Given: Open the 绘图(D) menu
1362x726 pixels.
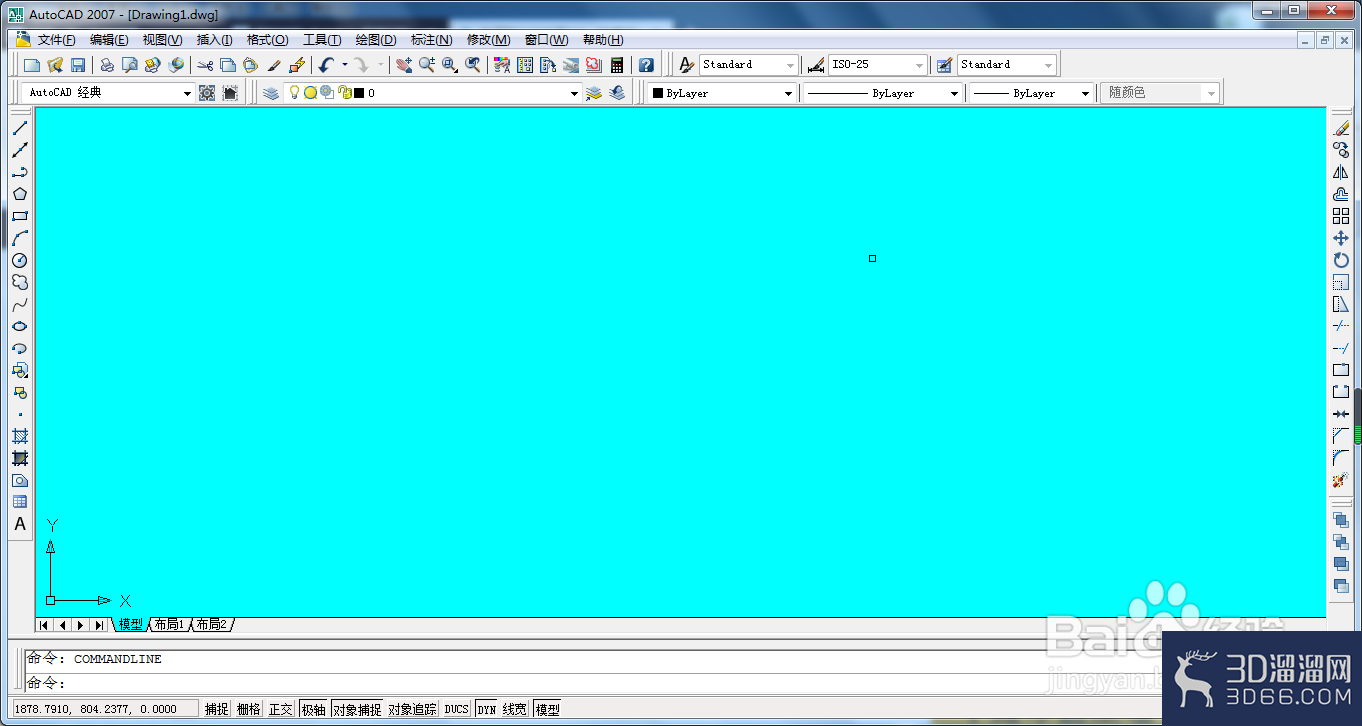Looking at the screenshot, I should tap(376, 40).
